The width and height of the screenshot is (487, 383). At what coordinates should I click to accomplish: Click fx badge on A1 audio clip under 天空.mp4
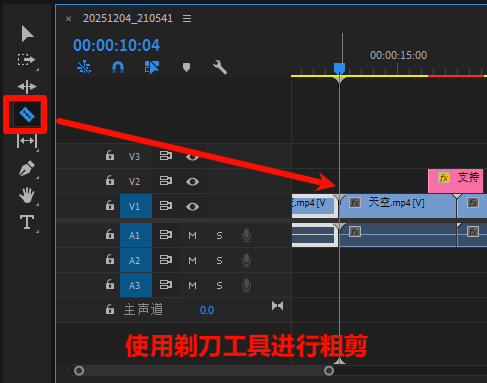[355, 232]
